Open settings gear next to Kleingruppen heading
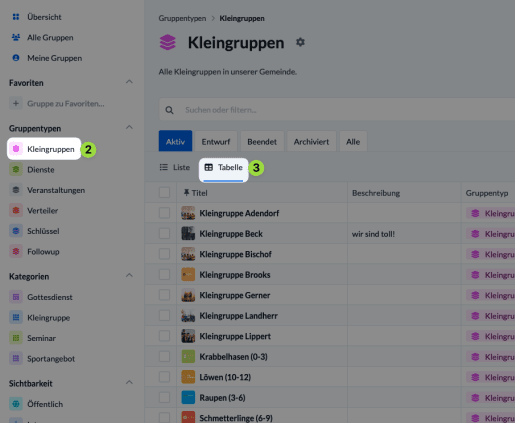Screen dimensions: 515x423 point(300,42)
